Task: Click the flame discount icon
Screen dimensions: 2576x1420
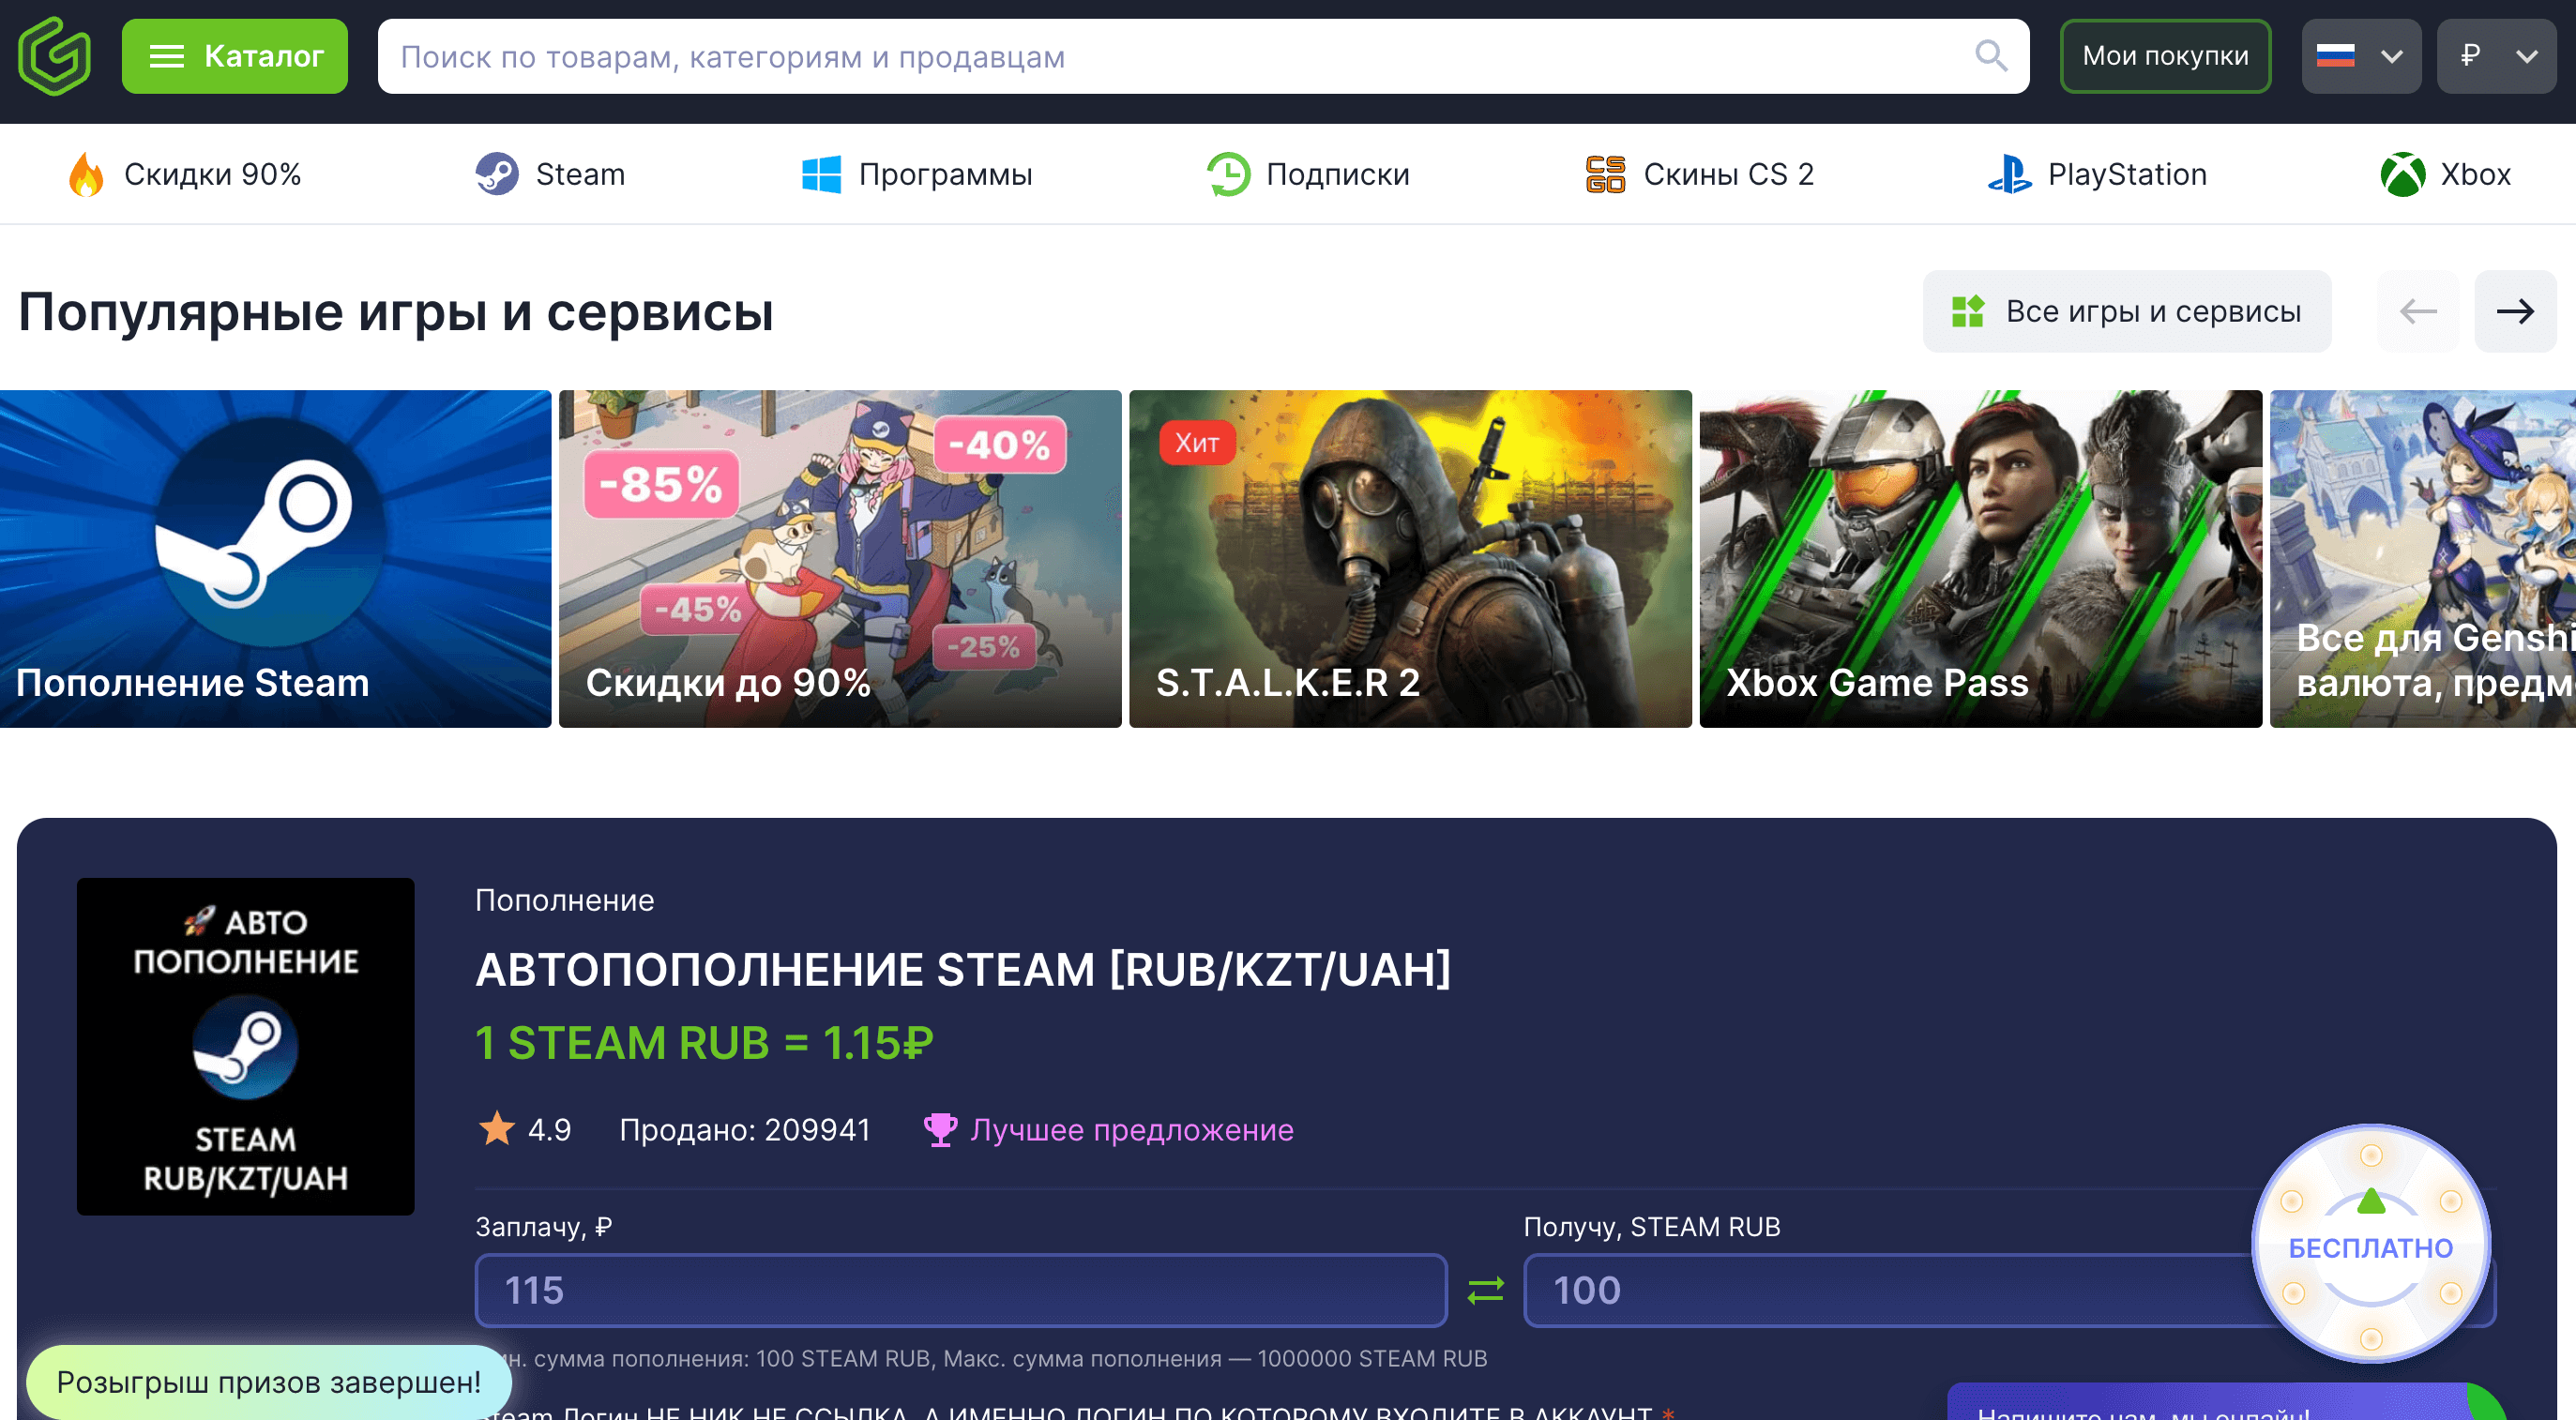Action: (x=86, y=174)
